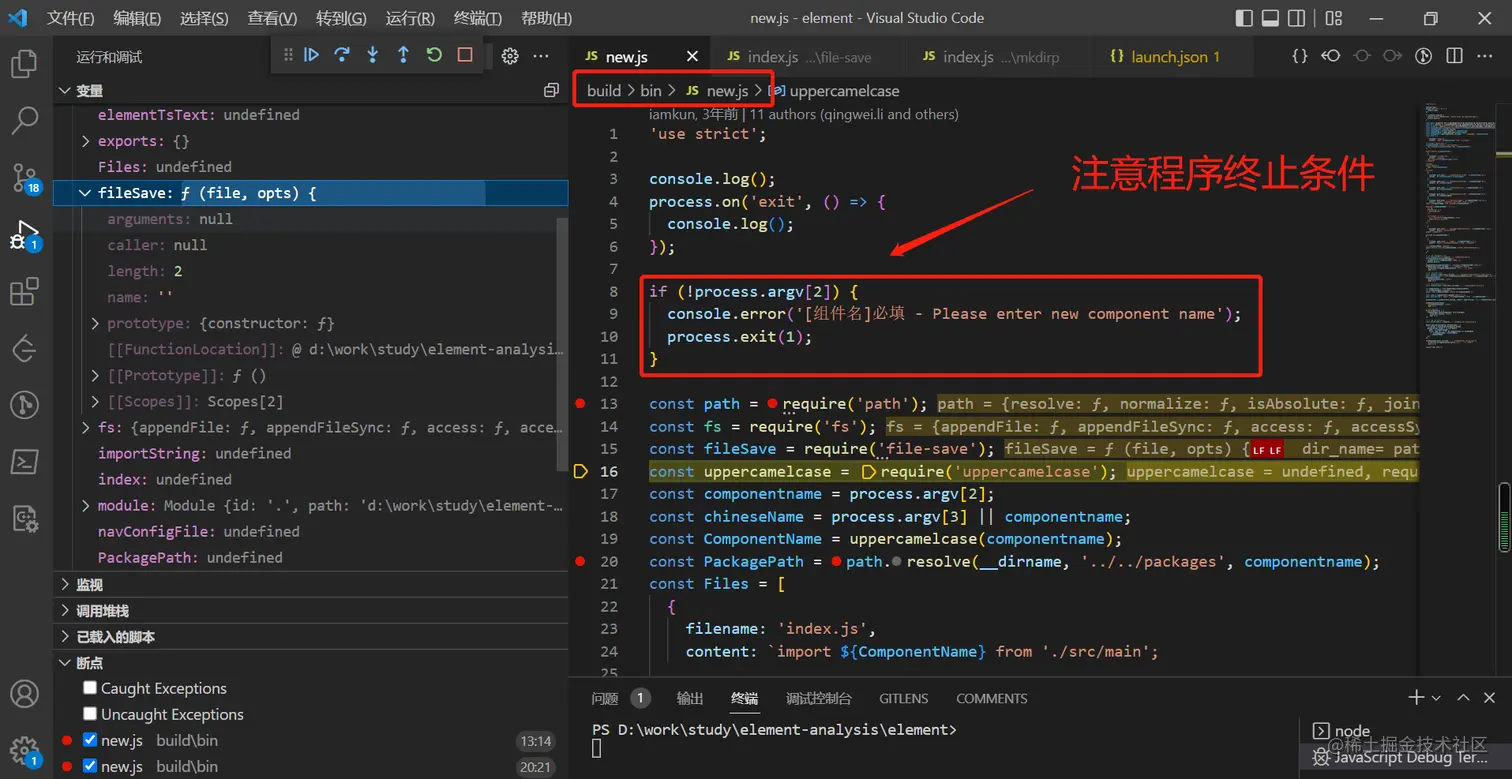Open the debug view's more actions menu
This screenshot has height=779, width=1512.
pyautogui.click(x=541, y=56)
